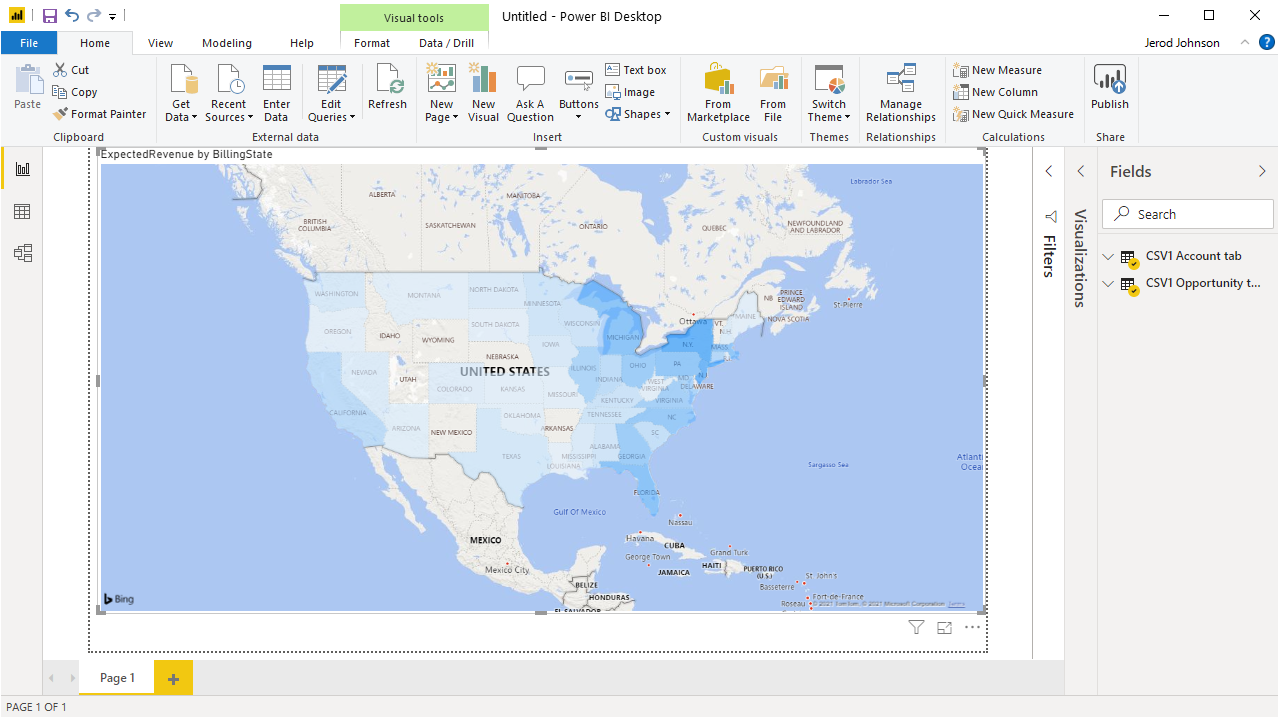The width and height of the screenshot is (1279, 718).
Task: Insert a Text box
Action: pyautogui.click(x=636, y=70)
